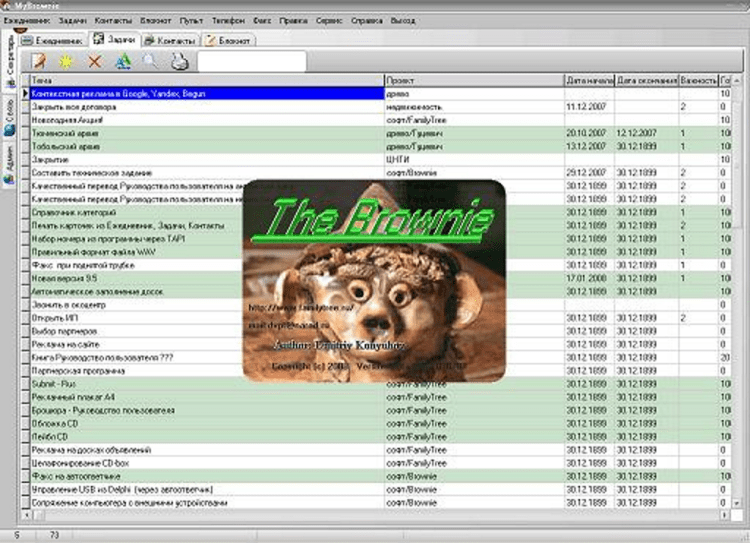Open the Правка menu

(293, 21)
